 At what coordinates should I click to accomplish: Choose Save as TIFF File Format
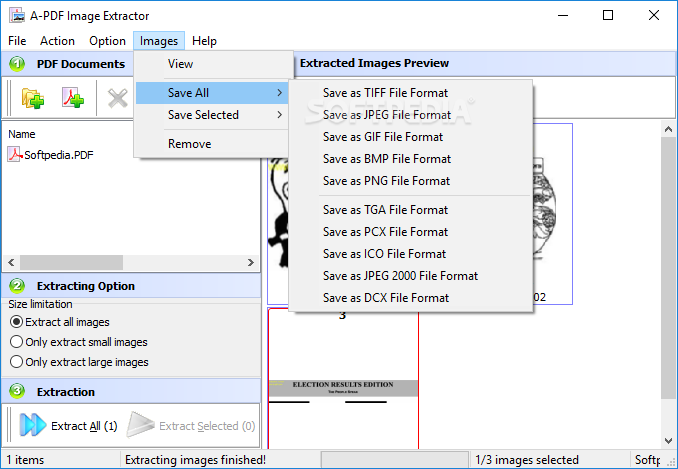[x=410, y=93]
